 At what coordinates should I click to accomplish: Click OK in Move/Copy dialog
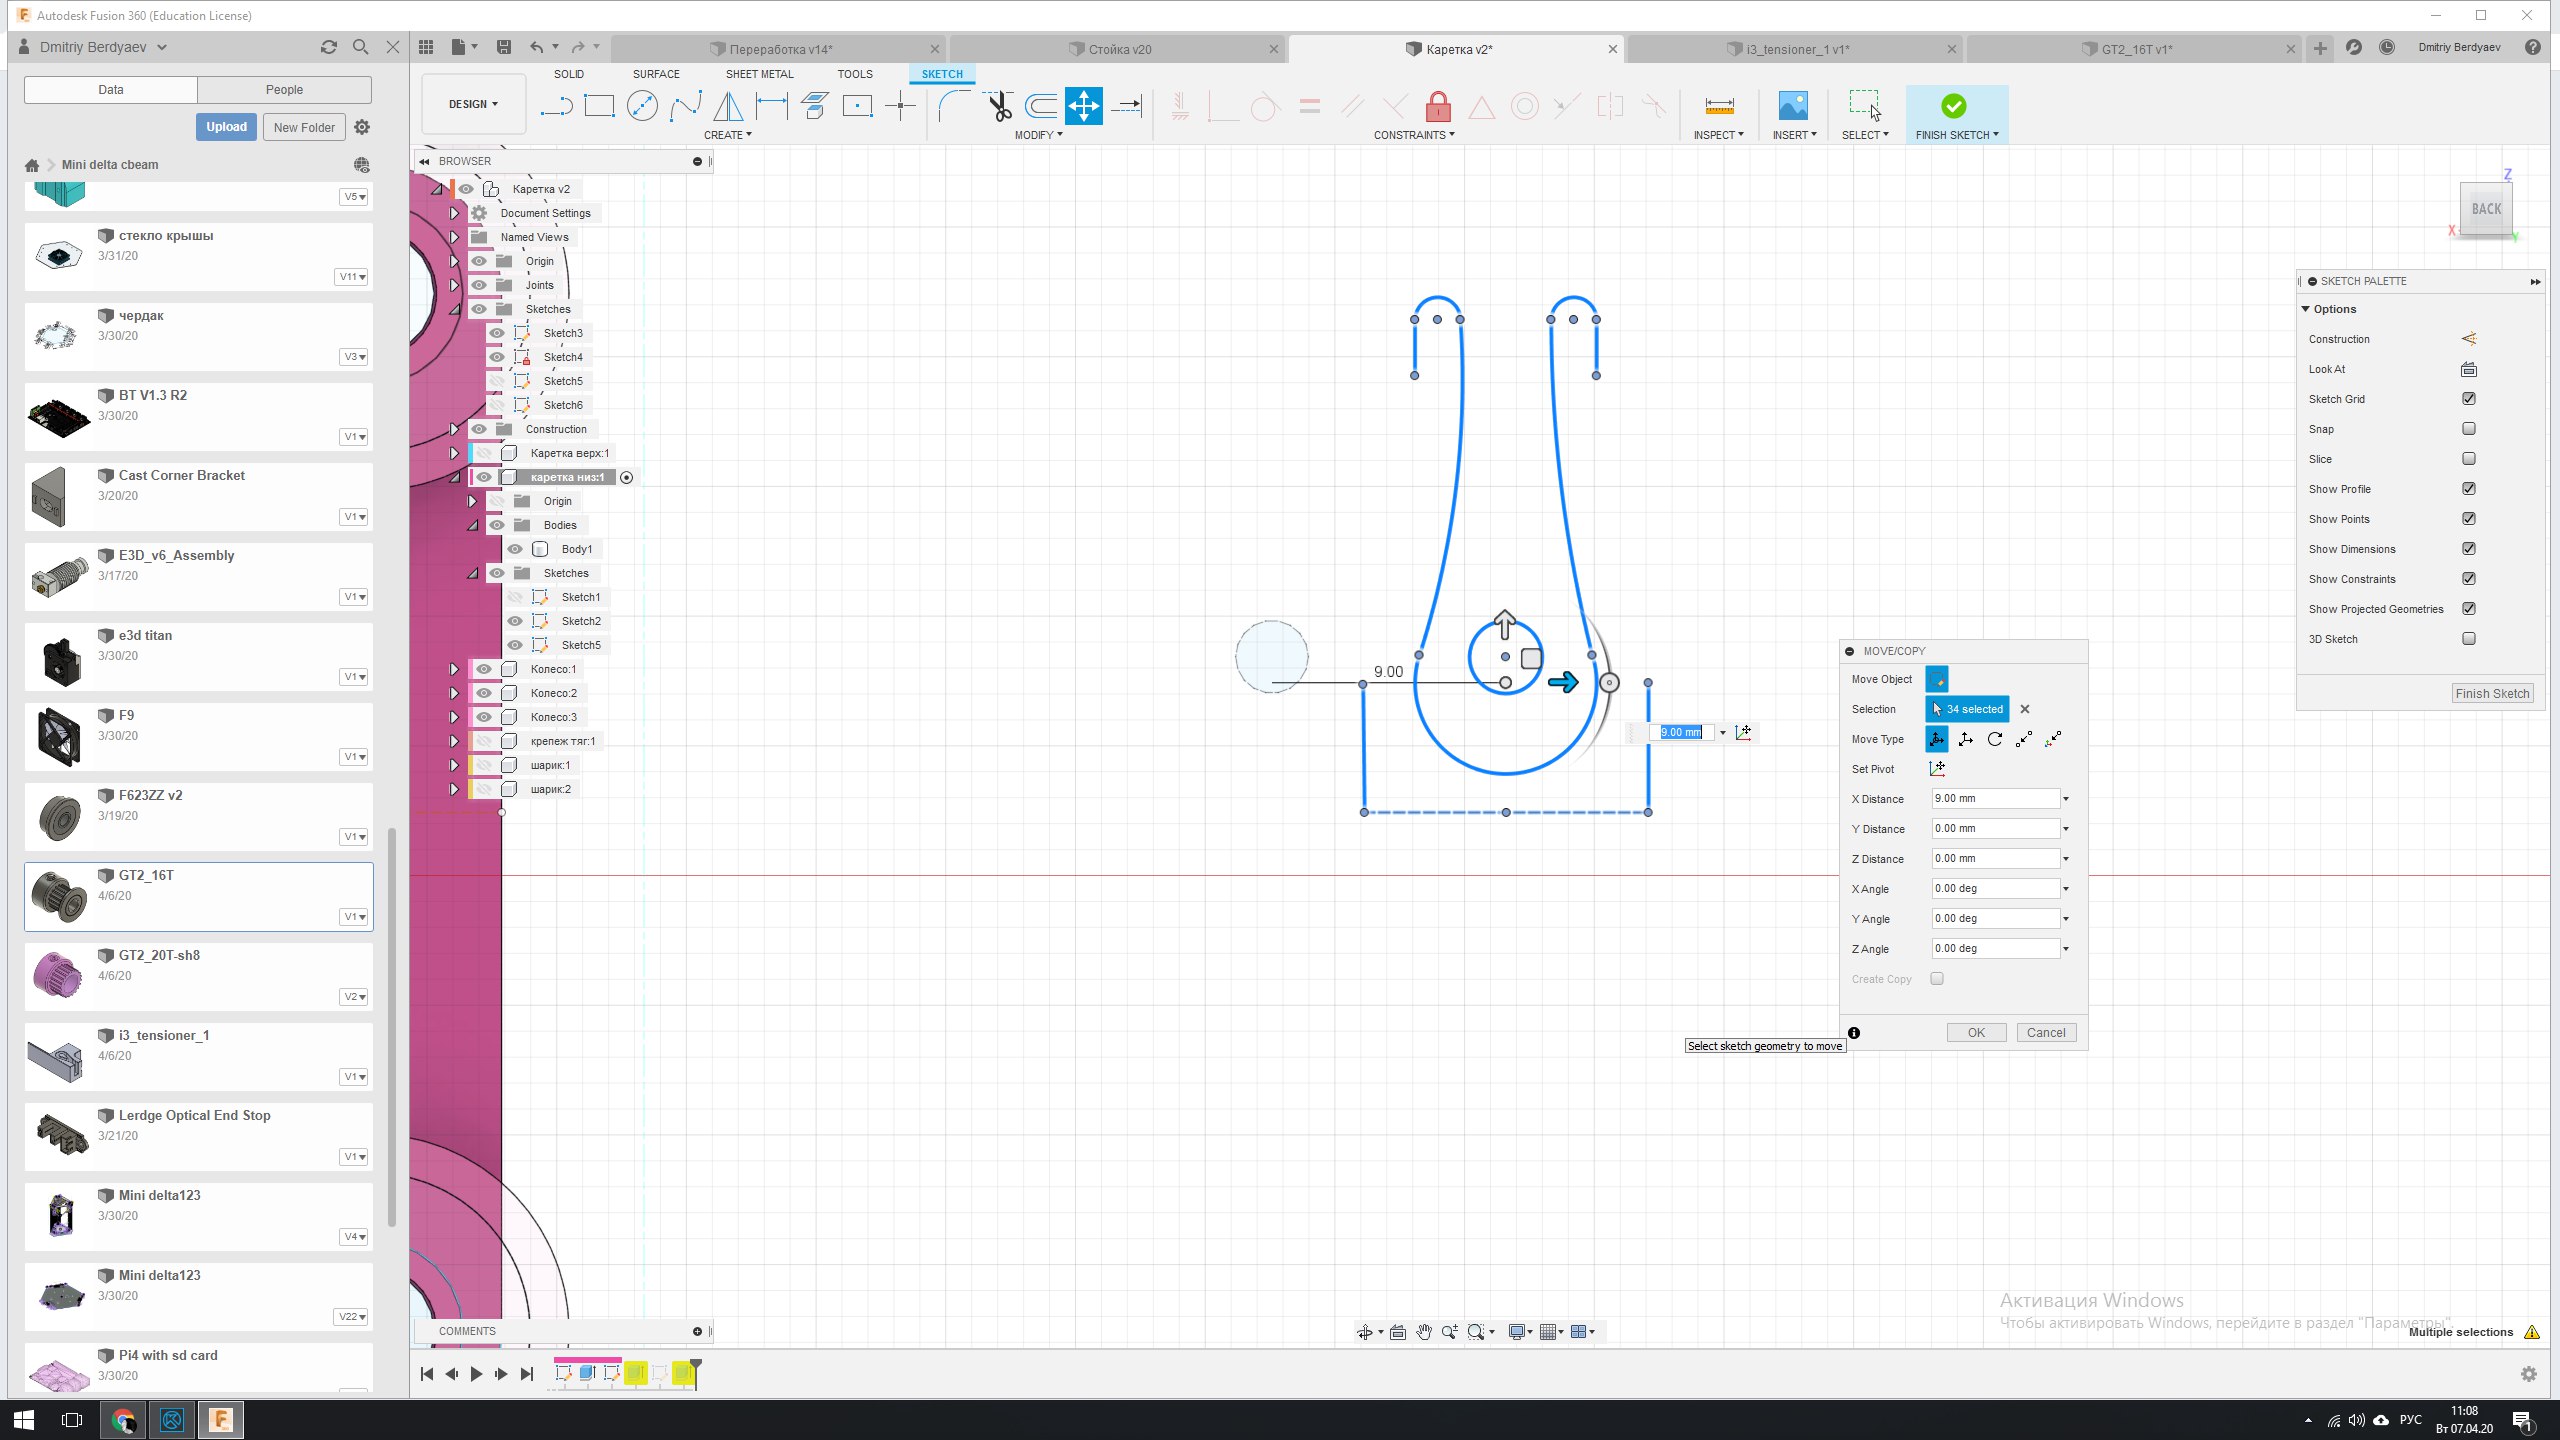coord(1976,1033)
